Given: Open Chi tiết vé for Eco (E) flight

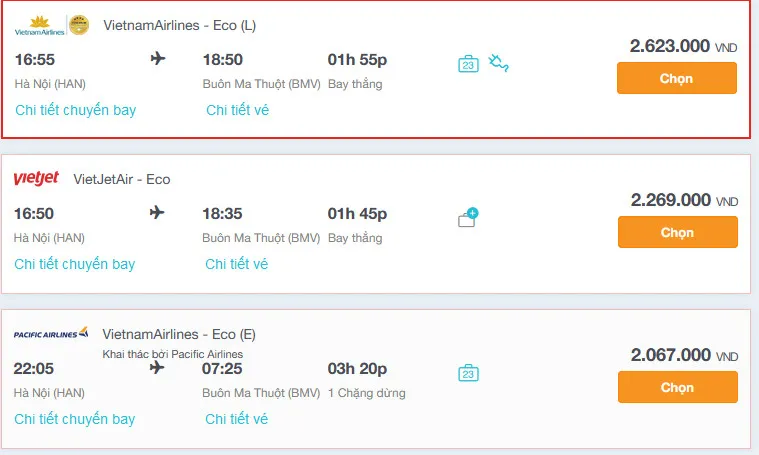Looking at the screenshot, I should (236, 419).
